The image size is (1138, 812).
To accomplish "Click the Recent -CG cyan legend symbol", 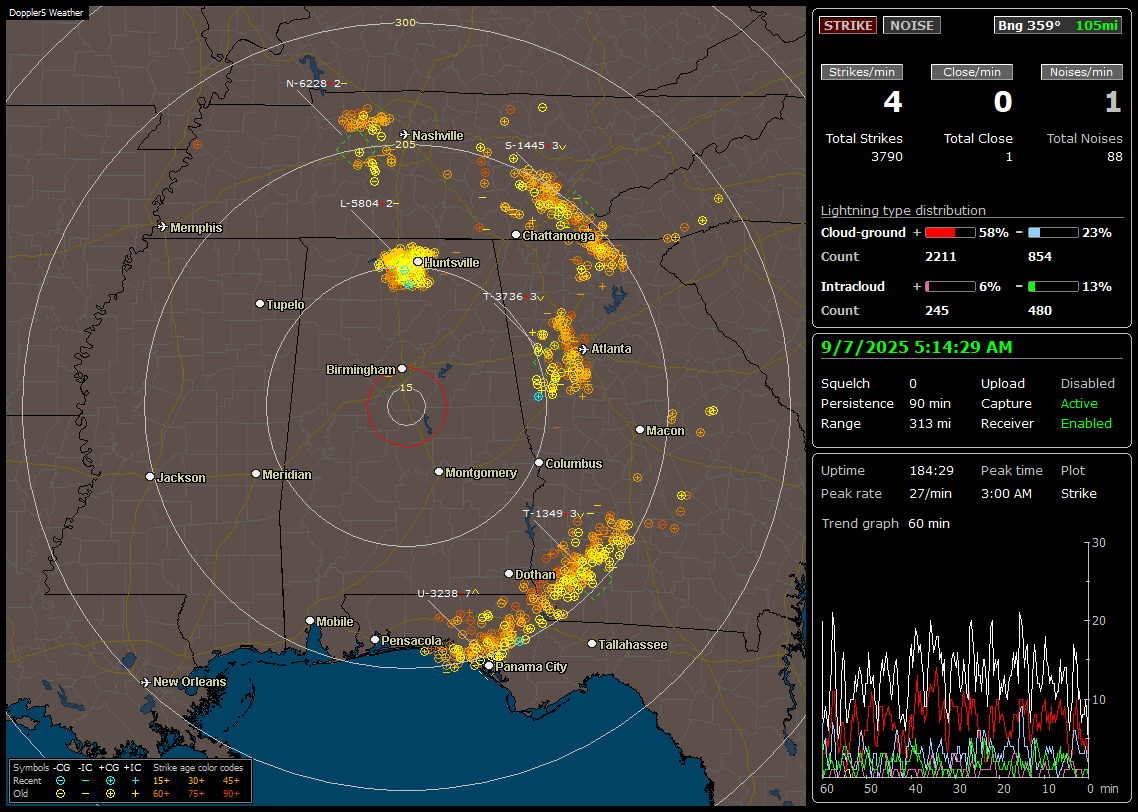I will pos(60,781).
